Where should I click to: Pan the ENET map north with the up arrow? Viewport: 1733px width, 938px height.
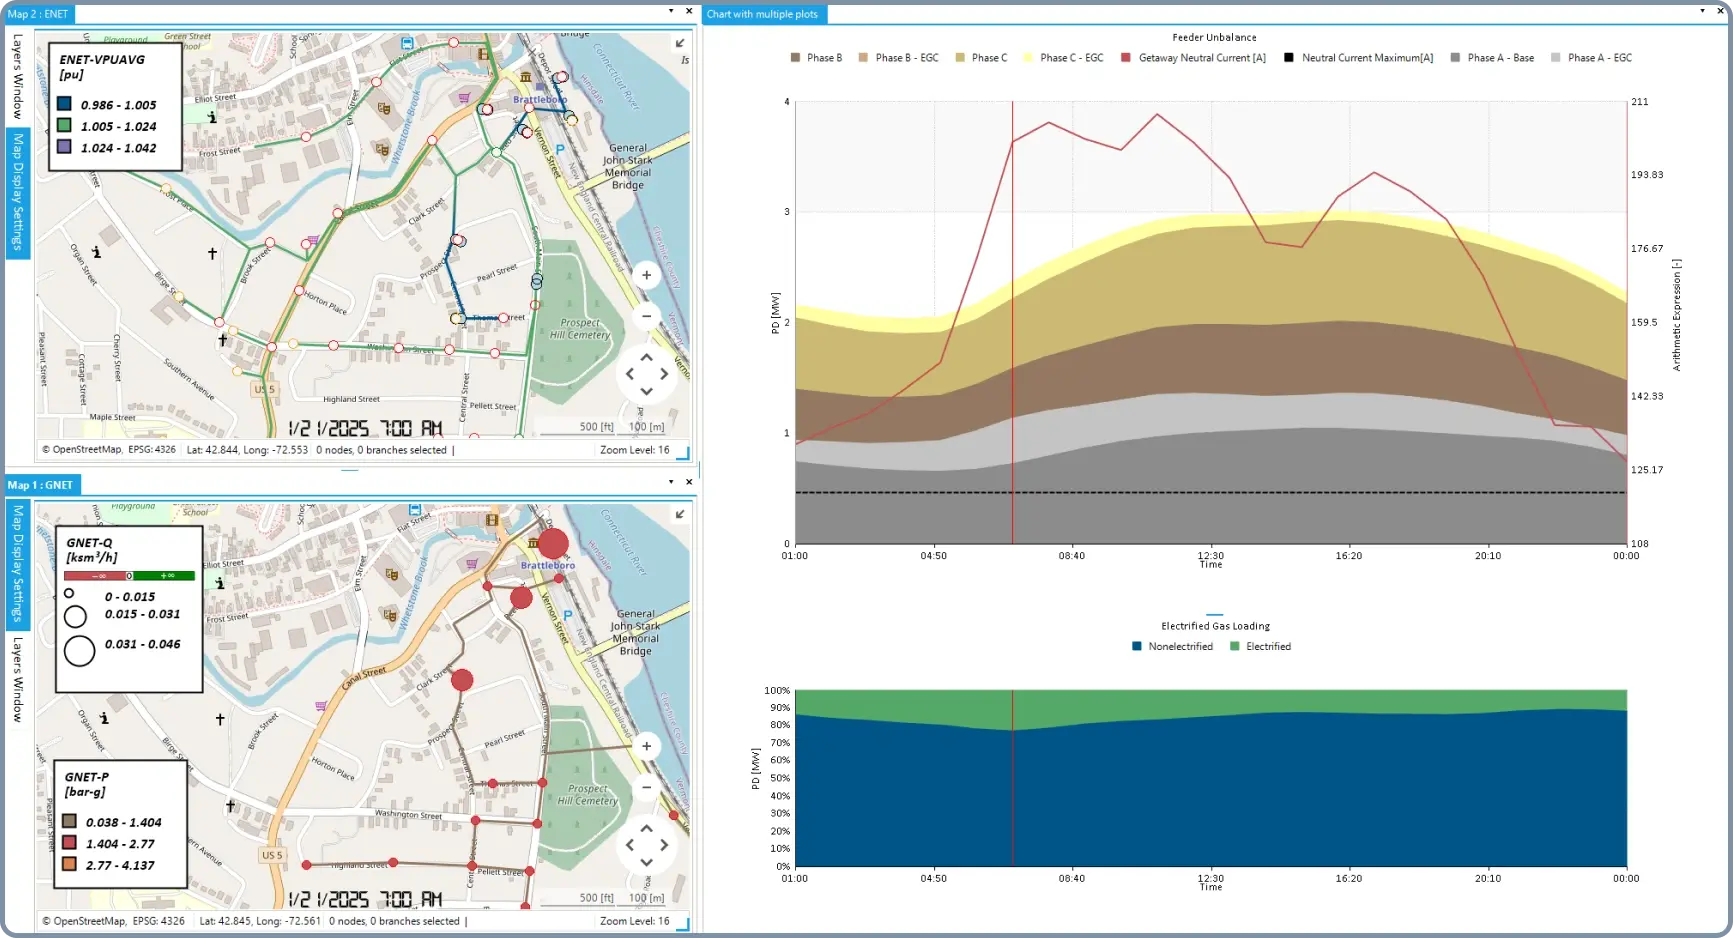[646, 357]
